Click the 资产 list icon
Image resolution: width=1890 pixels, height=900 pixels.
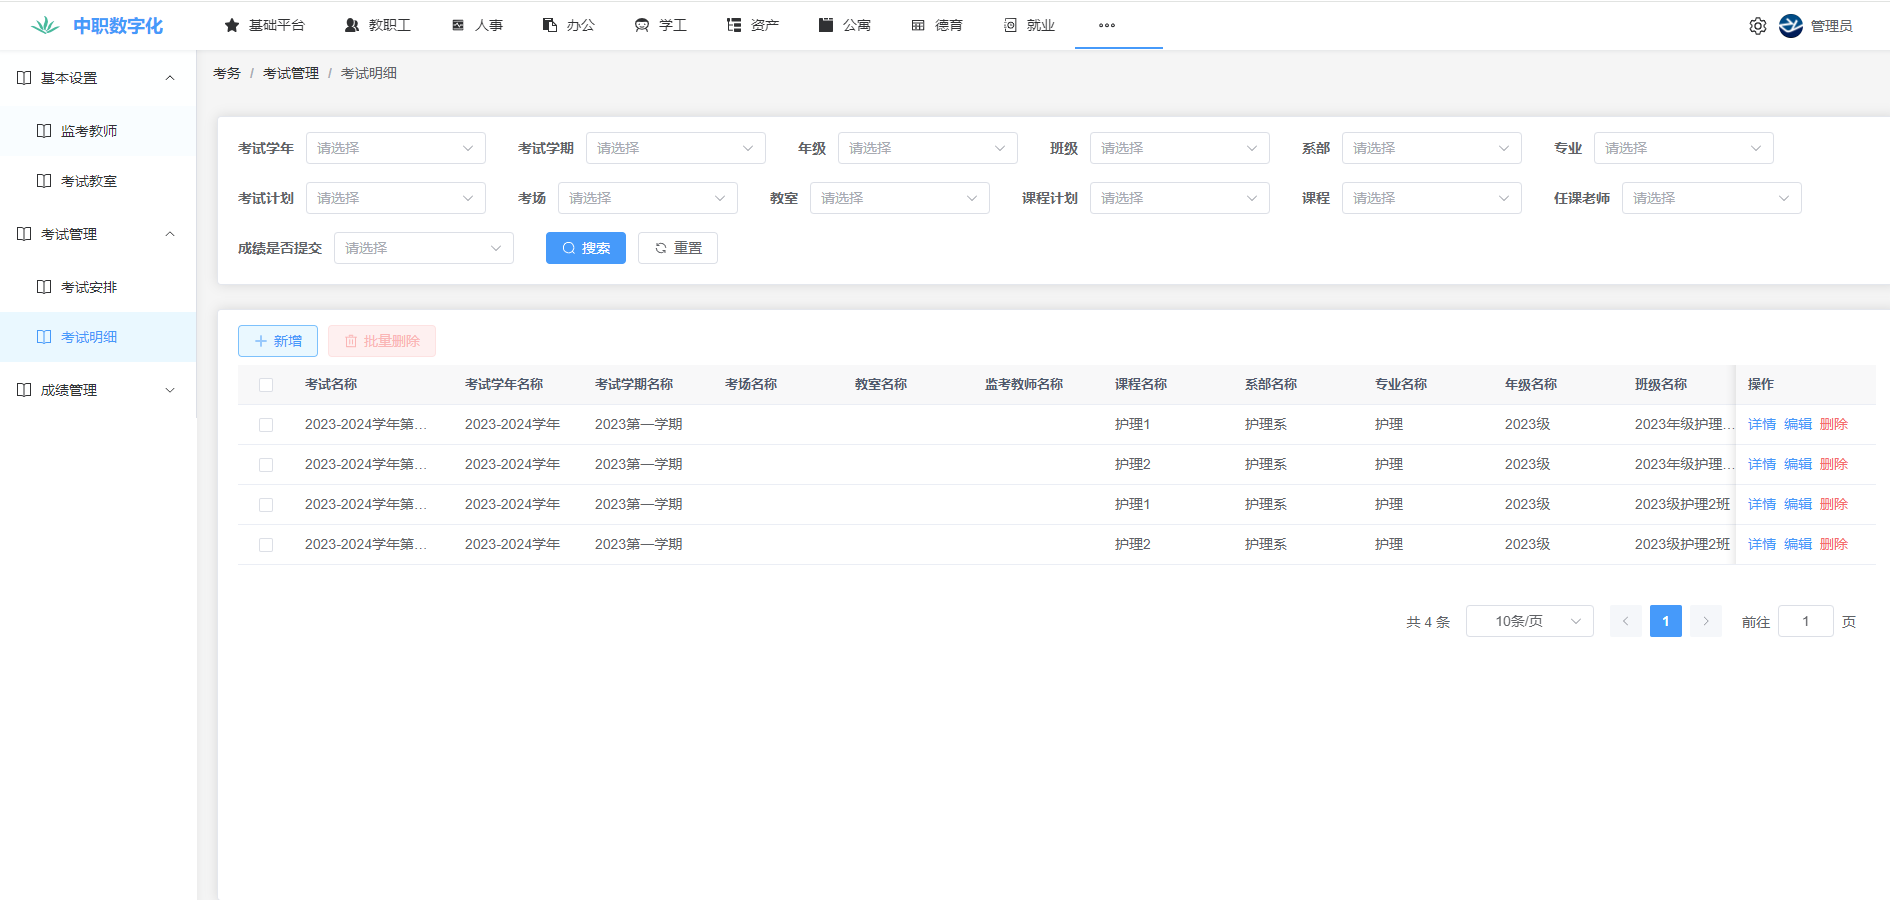pos(734,25)
